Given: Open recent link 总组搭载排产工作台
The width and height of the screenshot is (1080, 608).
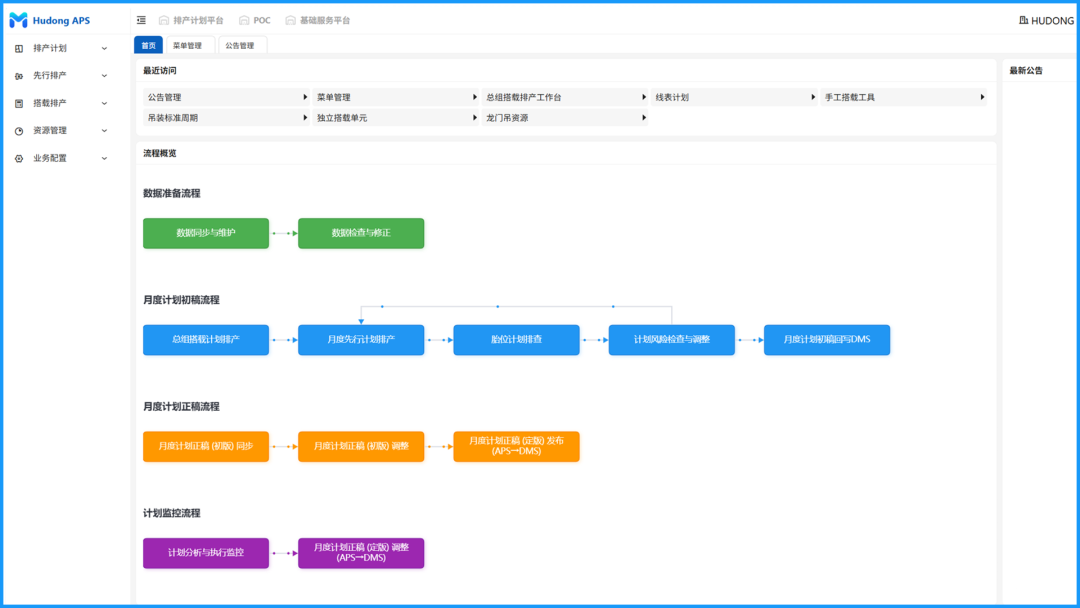Looking at the screenshot, I should click(x=565, y=97).
